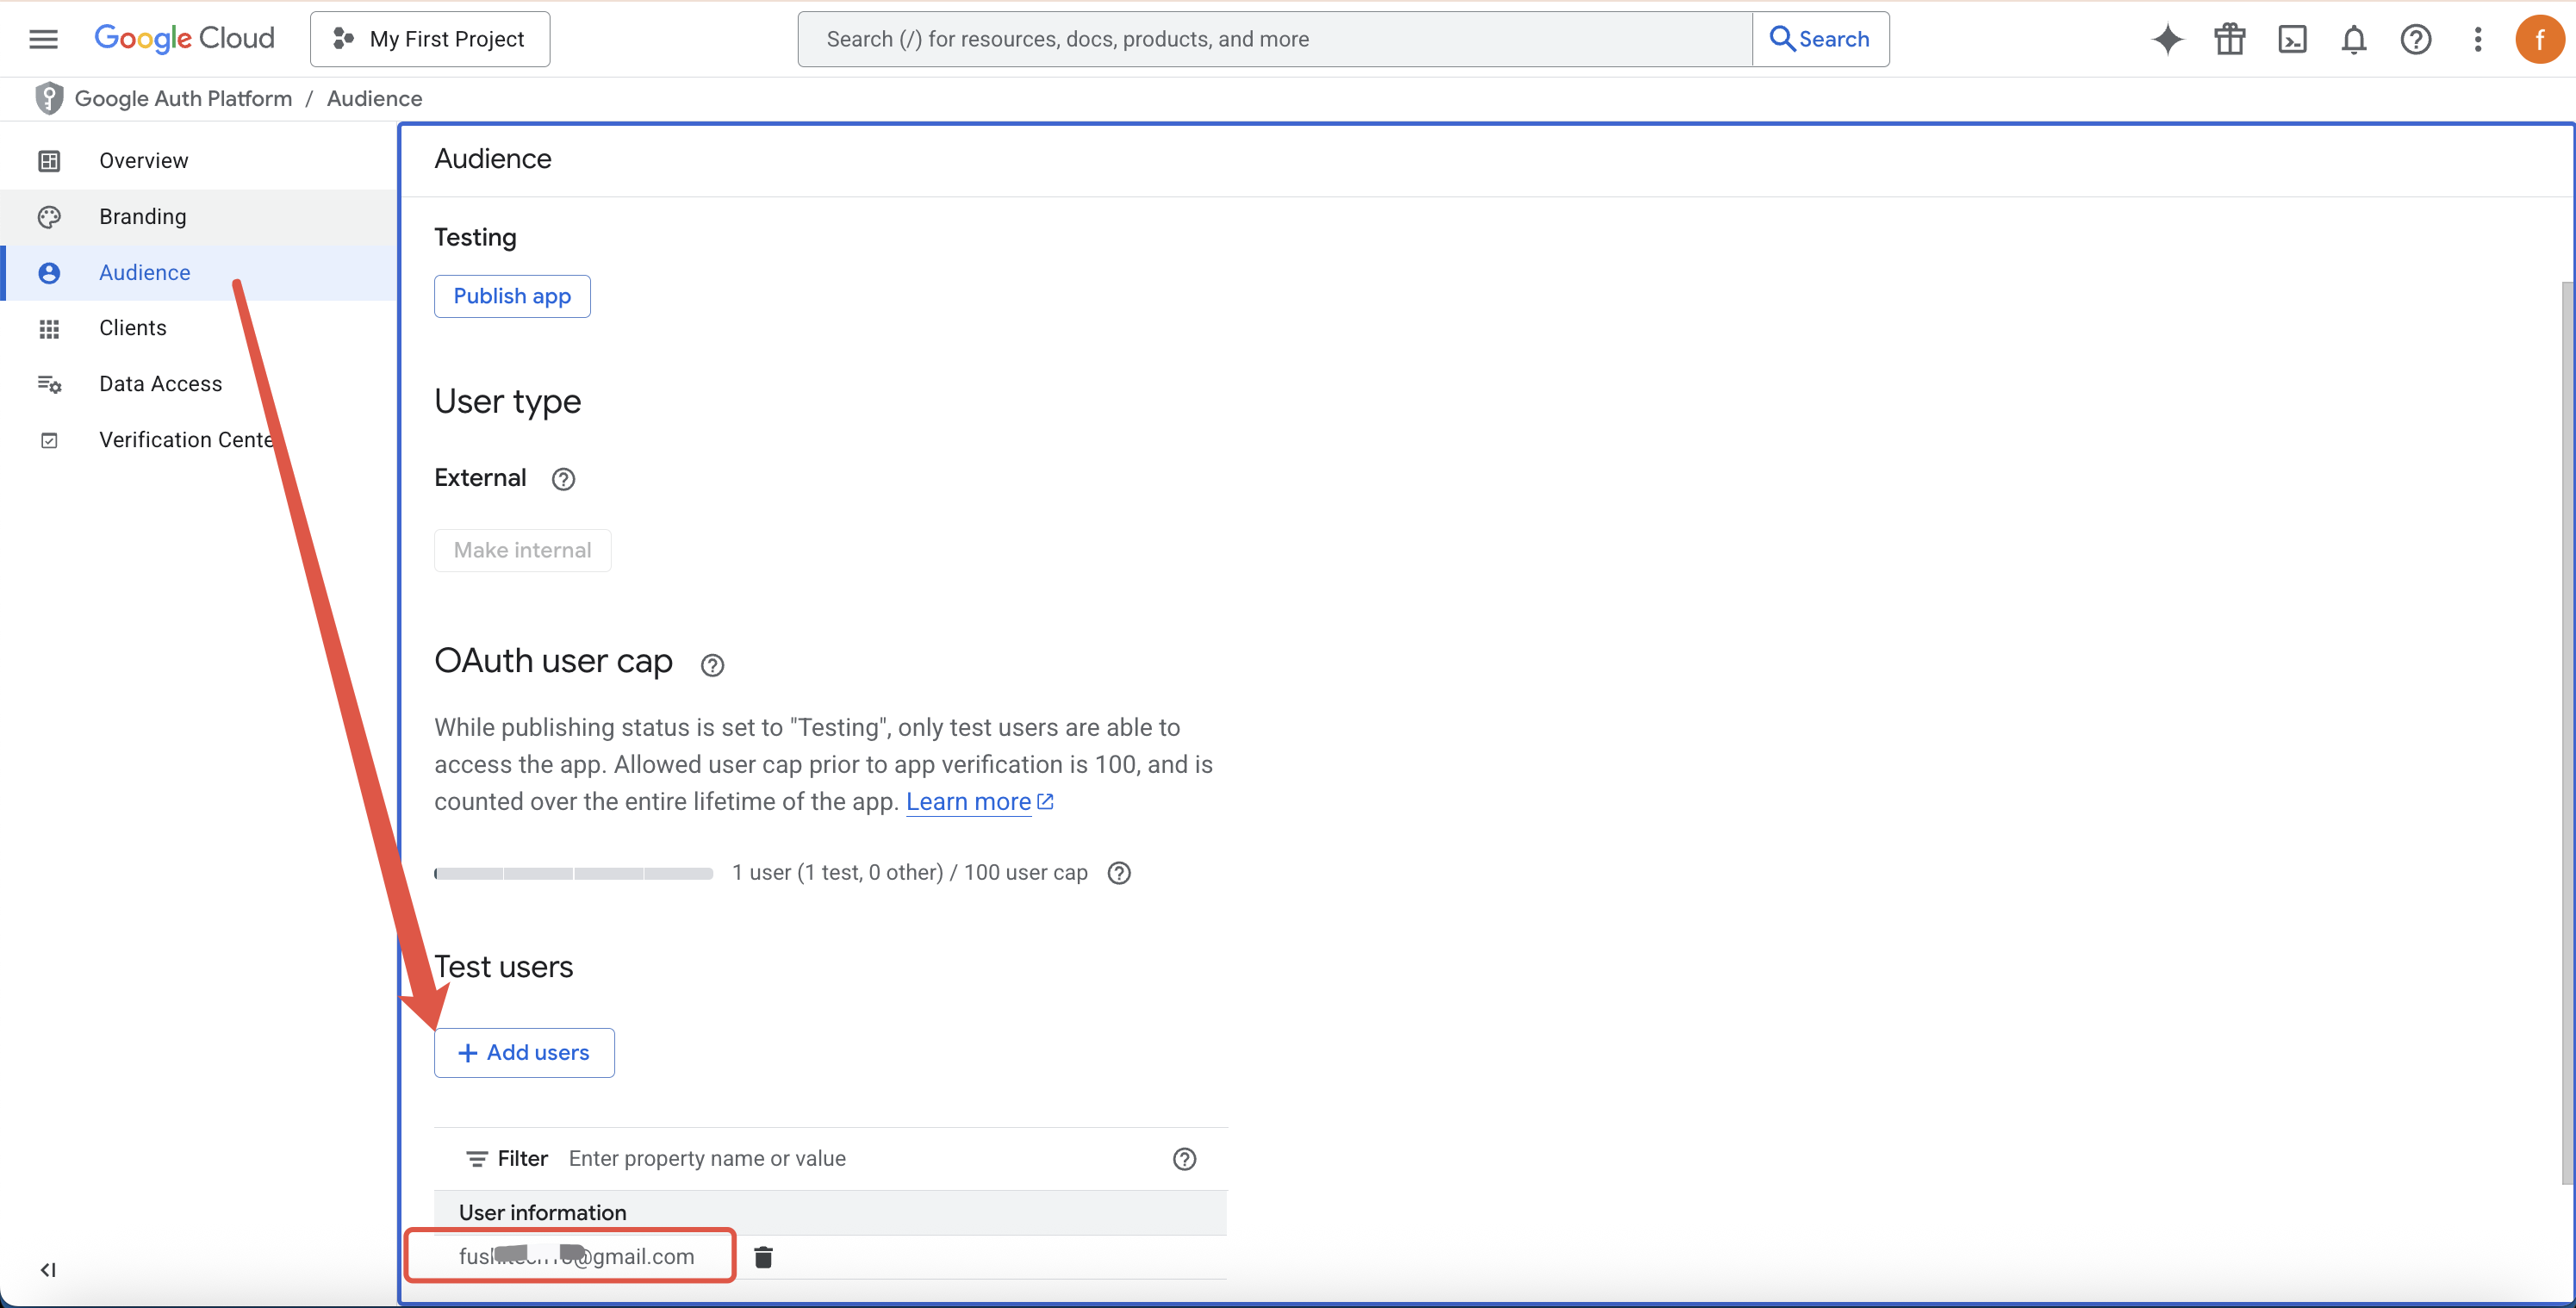This screenshot has height=1308, width=2576.
Task: Click the user cap progress bar
Action: (573, 873)
